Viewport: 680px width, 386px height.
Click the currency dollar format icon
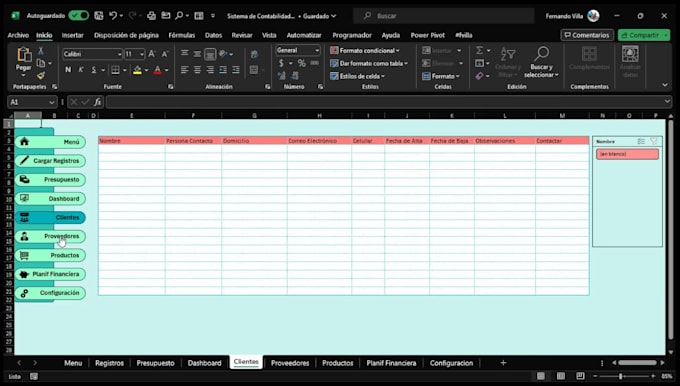(281, 63)
